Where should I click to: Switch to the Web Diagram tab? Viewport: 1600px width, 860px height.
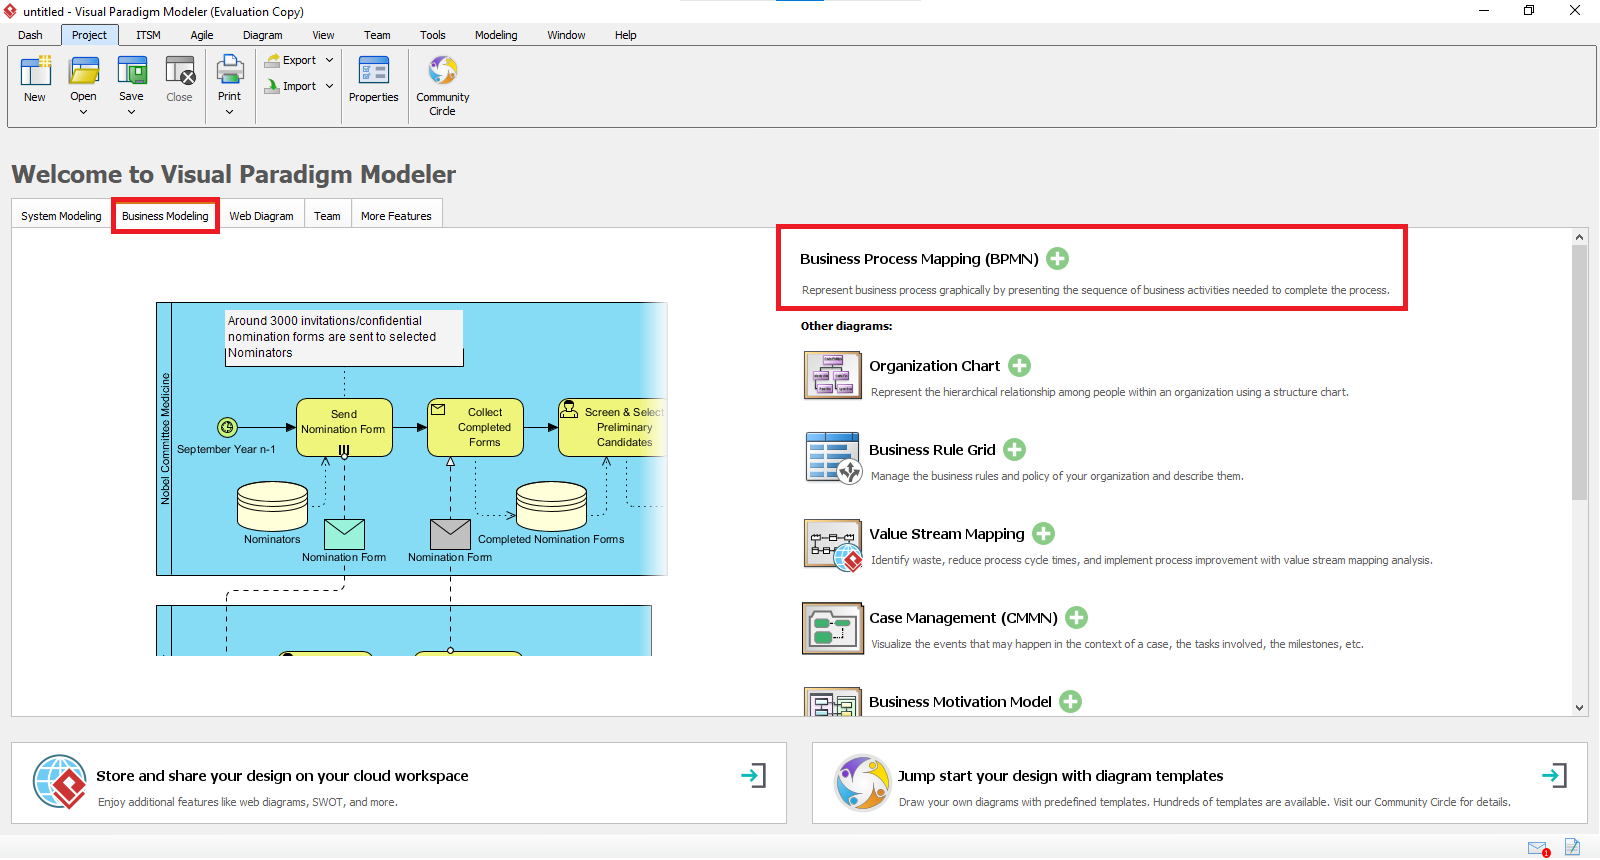coord(262,216)
